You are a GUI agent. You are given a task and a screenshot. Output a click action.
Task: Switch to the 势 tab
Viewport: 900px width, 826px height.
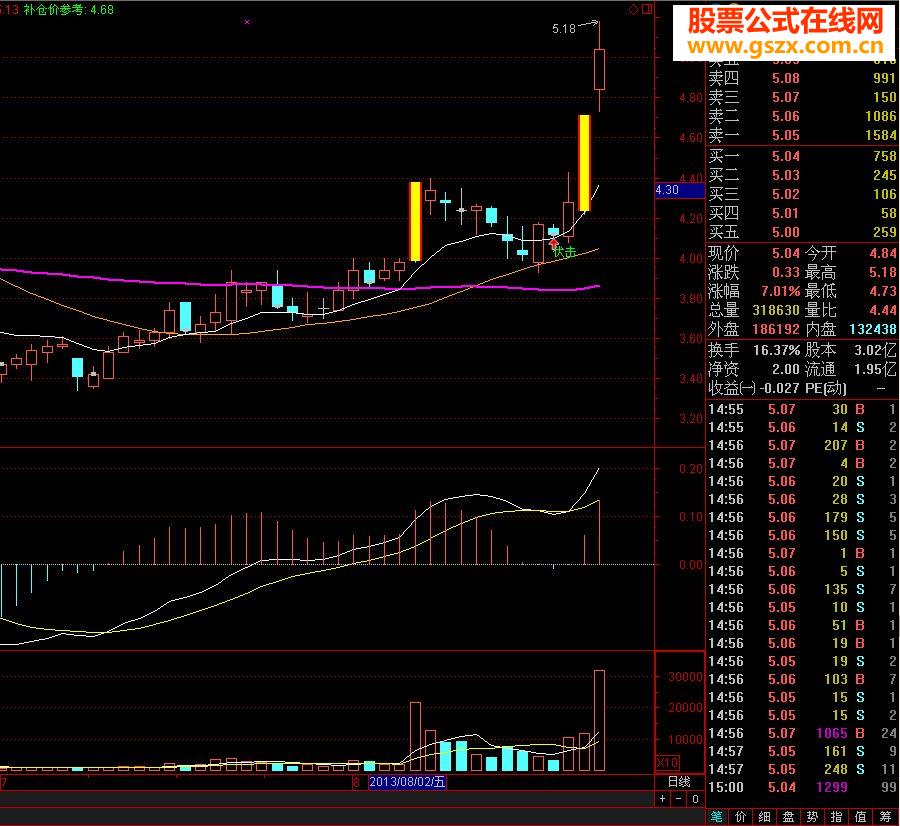click(x=812, y=816)
